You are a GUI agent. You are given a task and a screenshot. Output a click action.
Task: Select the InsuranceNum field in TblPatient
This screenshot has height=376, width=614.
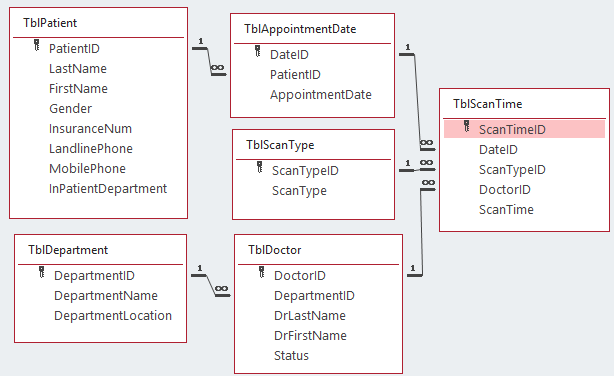point(90,128)
